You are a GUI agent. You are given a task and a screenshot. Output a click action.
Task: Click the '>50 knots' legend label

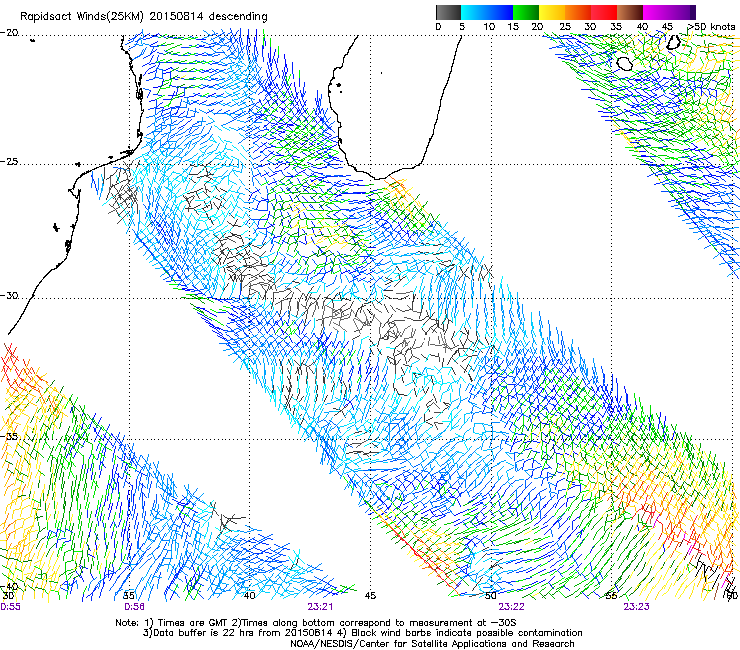click(711, 27)
